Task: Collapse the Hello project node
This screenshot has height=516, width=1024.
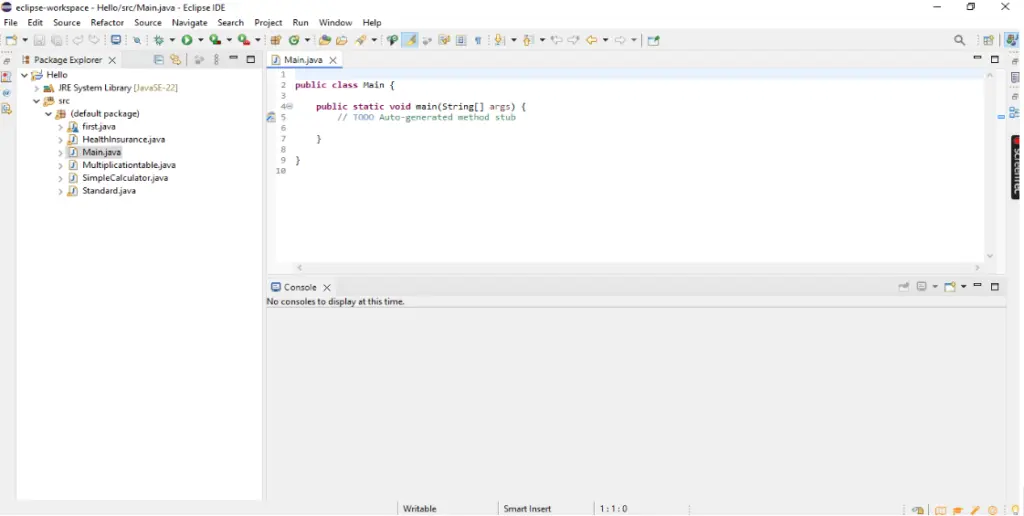Action: pos(24,75)
